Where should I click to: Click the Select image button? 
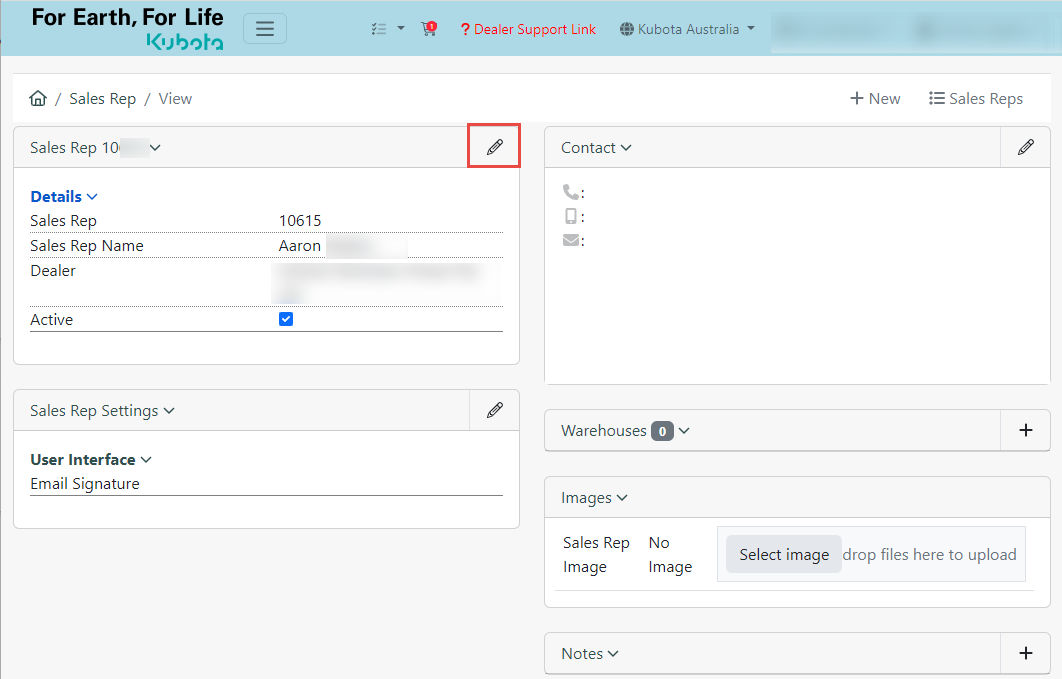point(783,555)
